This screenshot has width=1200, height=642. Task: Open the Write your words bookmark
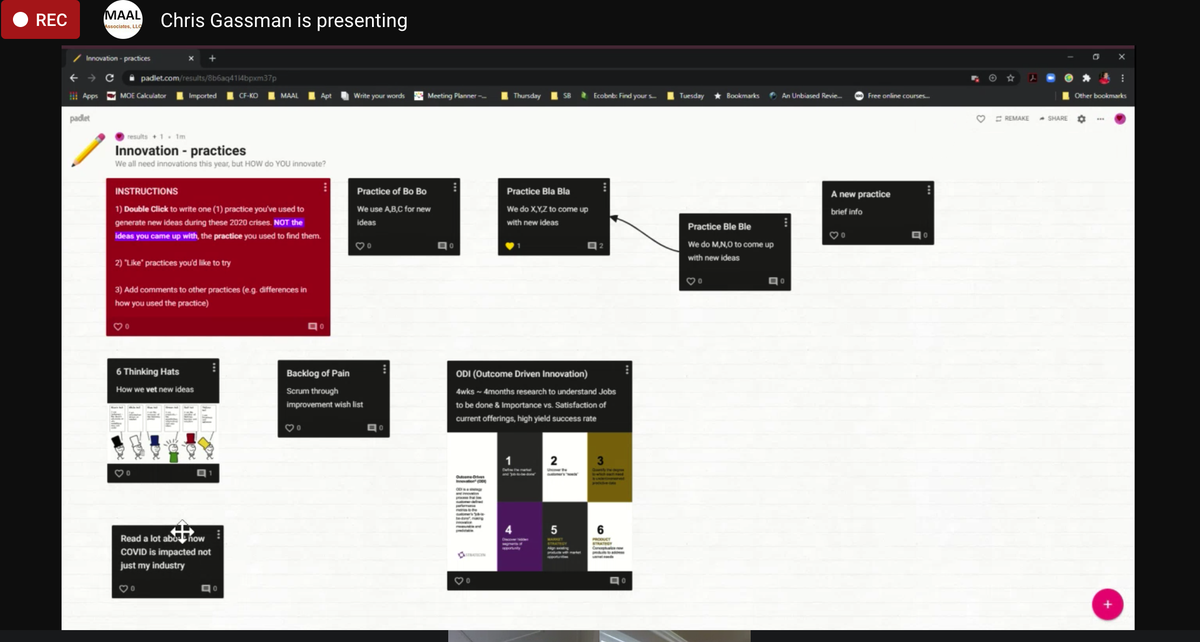point(373,96)
